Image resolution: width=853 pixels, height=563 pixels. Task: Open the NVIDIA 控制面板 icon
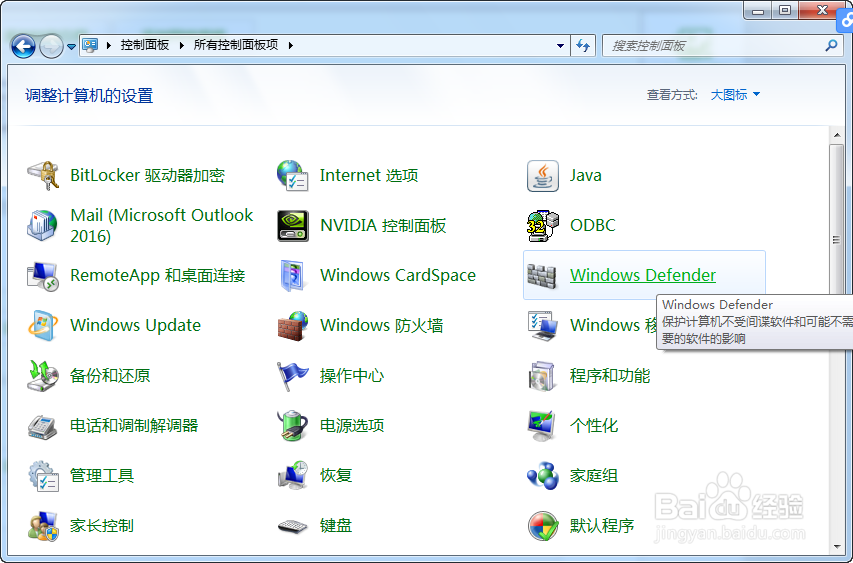click(x=293, y=226)
